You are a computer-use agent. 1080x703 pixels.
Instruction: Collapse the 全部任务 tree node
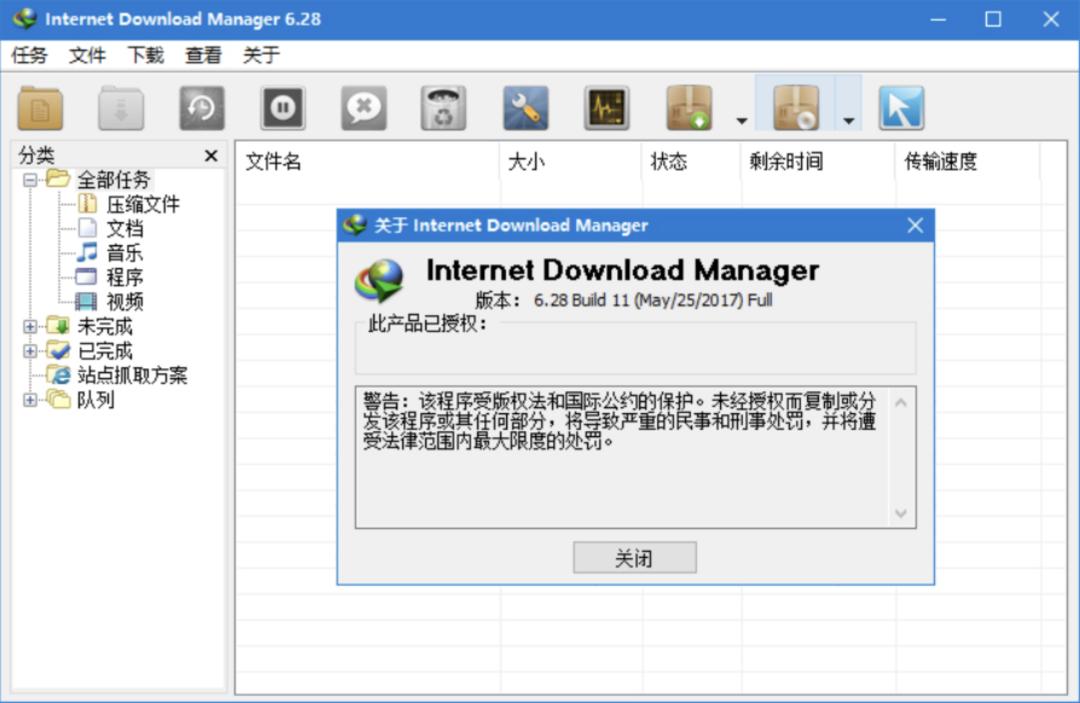[30, 180]
